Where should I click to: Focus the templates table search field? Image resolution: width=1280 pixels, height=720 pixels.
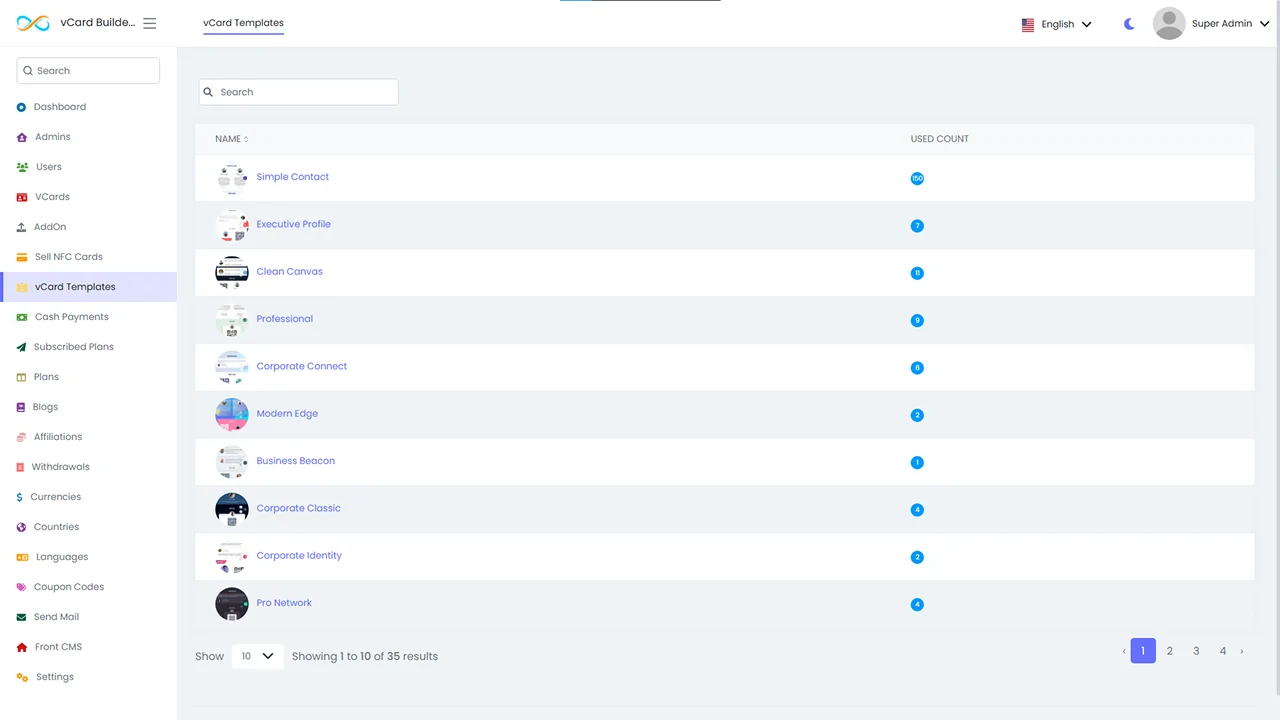pos(298,92)
